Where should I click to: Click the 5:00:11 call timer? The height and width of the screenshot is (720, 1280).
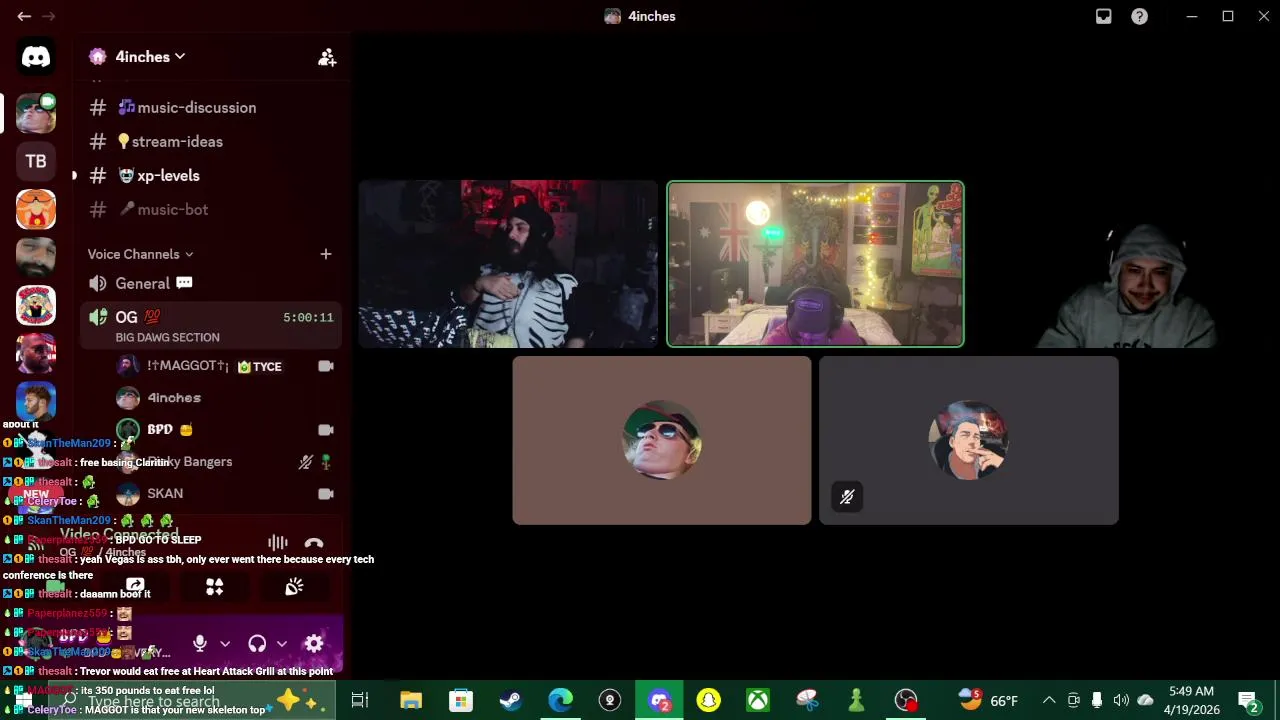[x=308, y=317]
